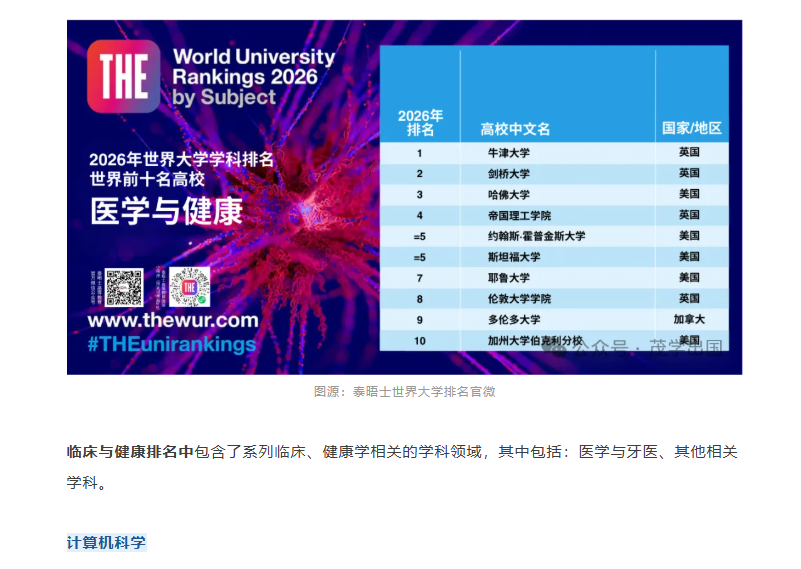
Task: Click the 帝国理工学院 entry
Action: click(x=518, y=215)
